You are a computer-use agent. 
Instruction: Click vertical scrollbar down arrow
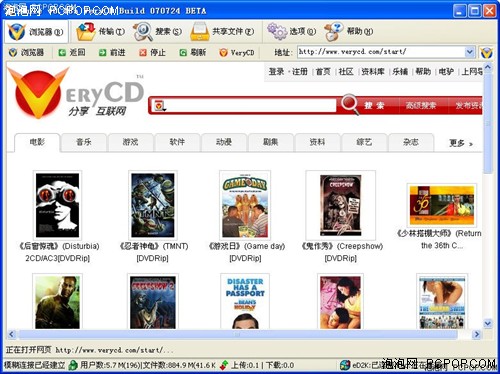pyautogui.click(x=488, y=323)
